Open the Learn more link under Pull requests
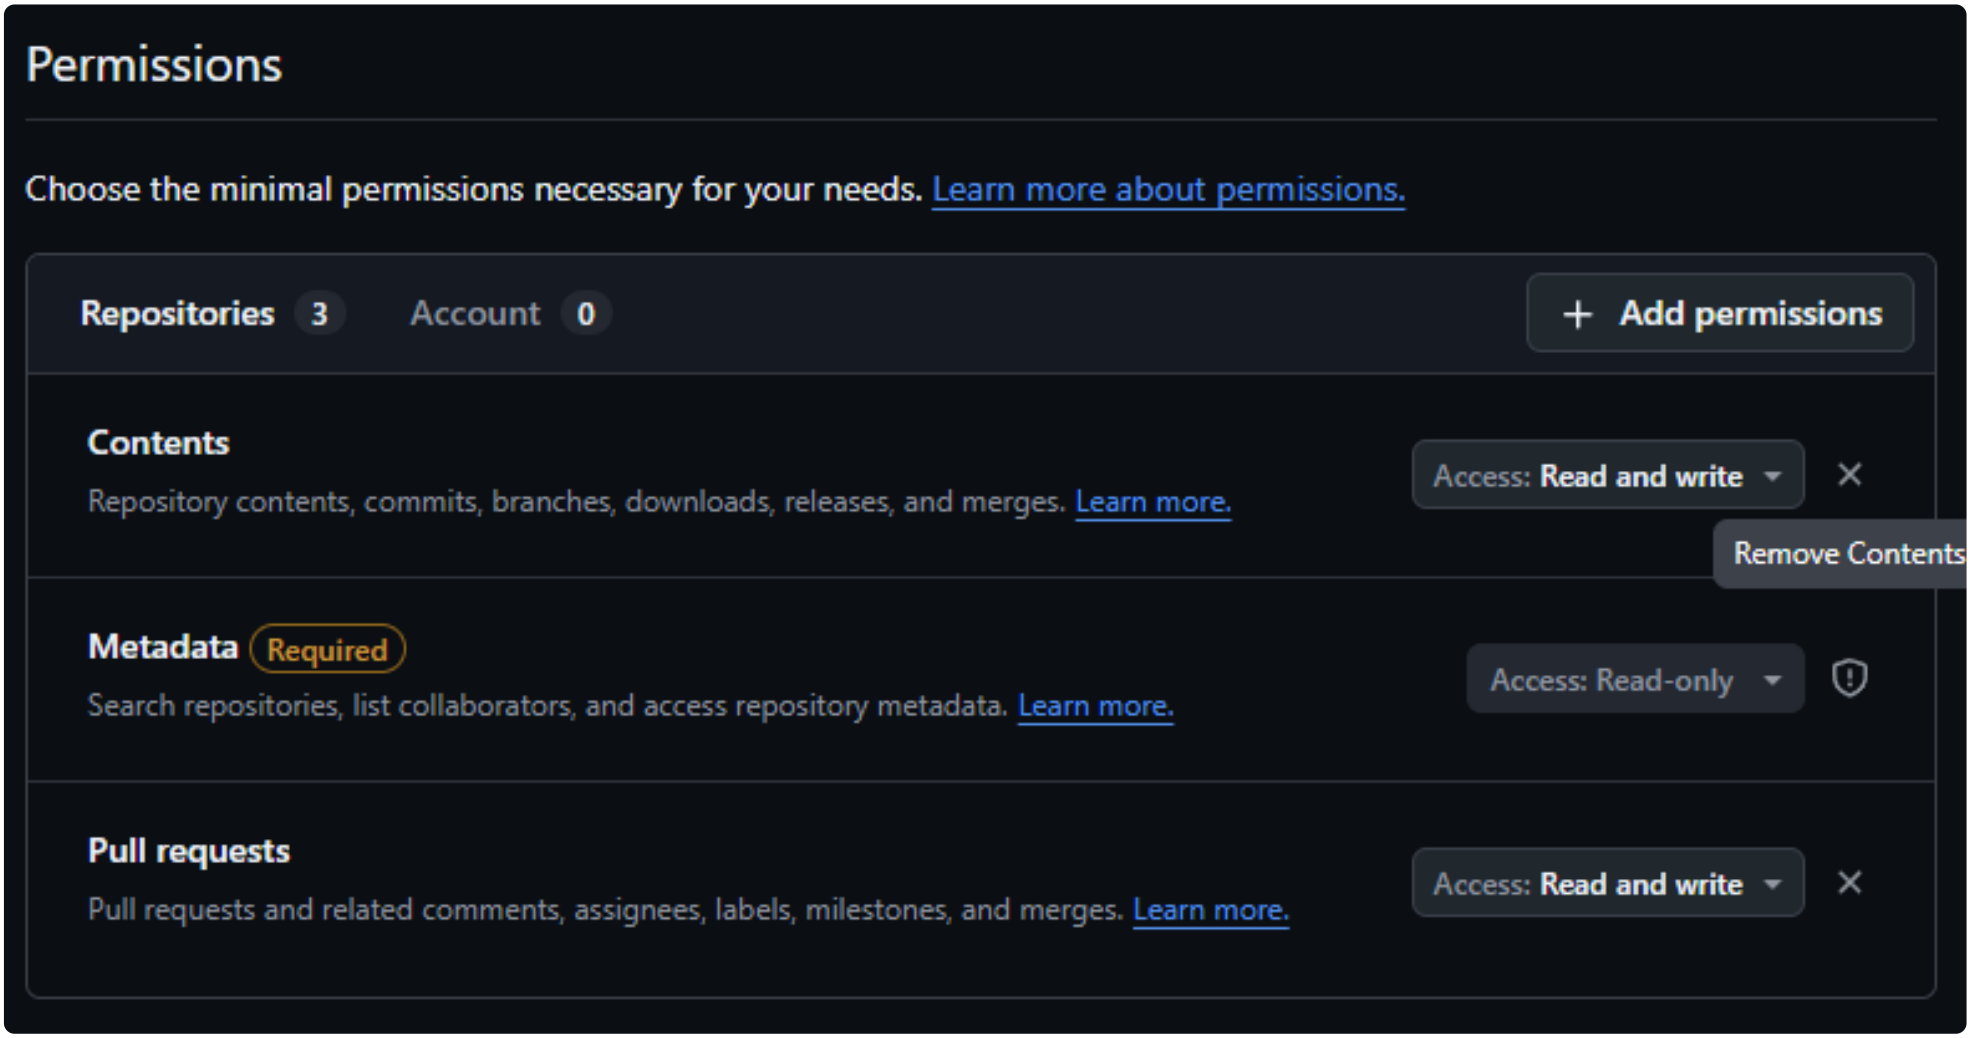1972x1038 pixels. point(1210,910)
